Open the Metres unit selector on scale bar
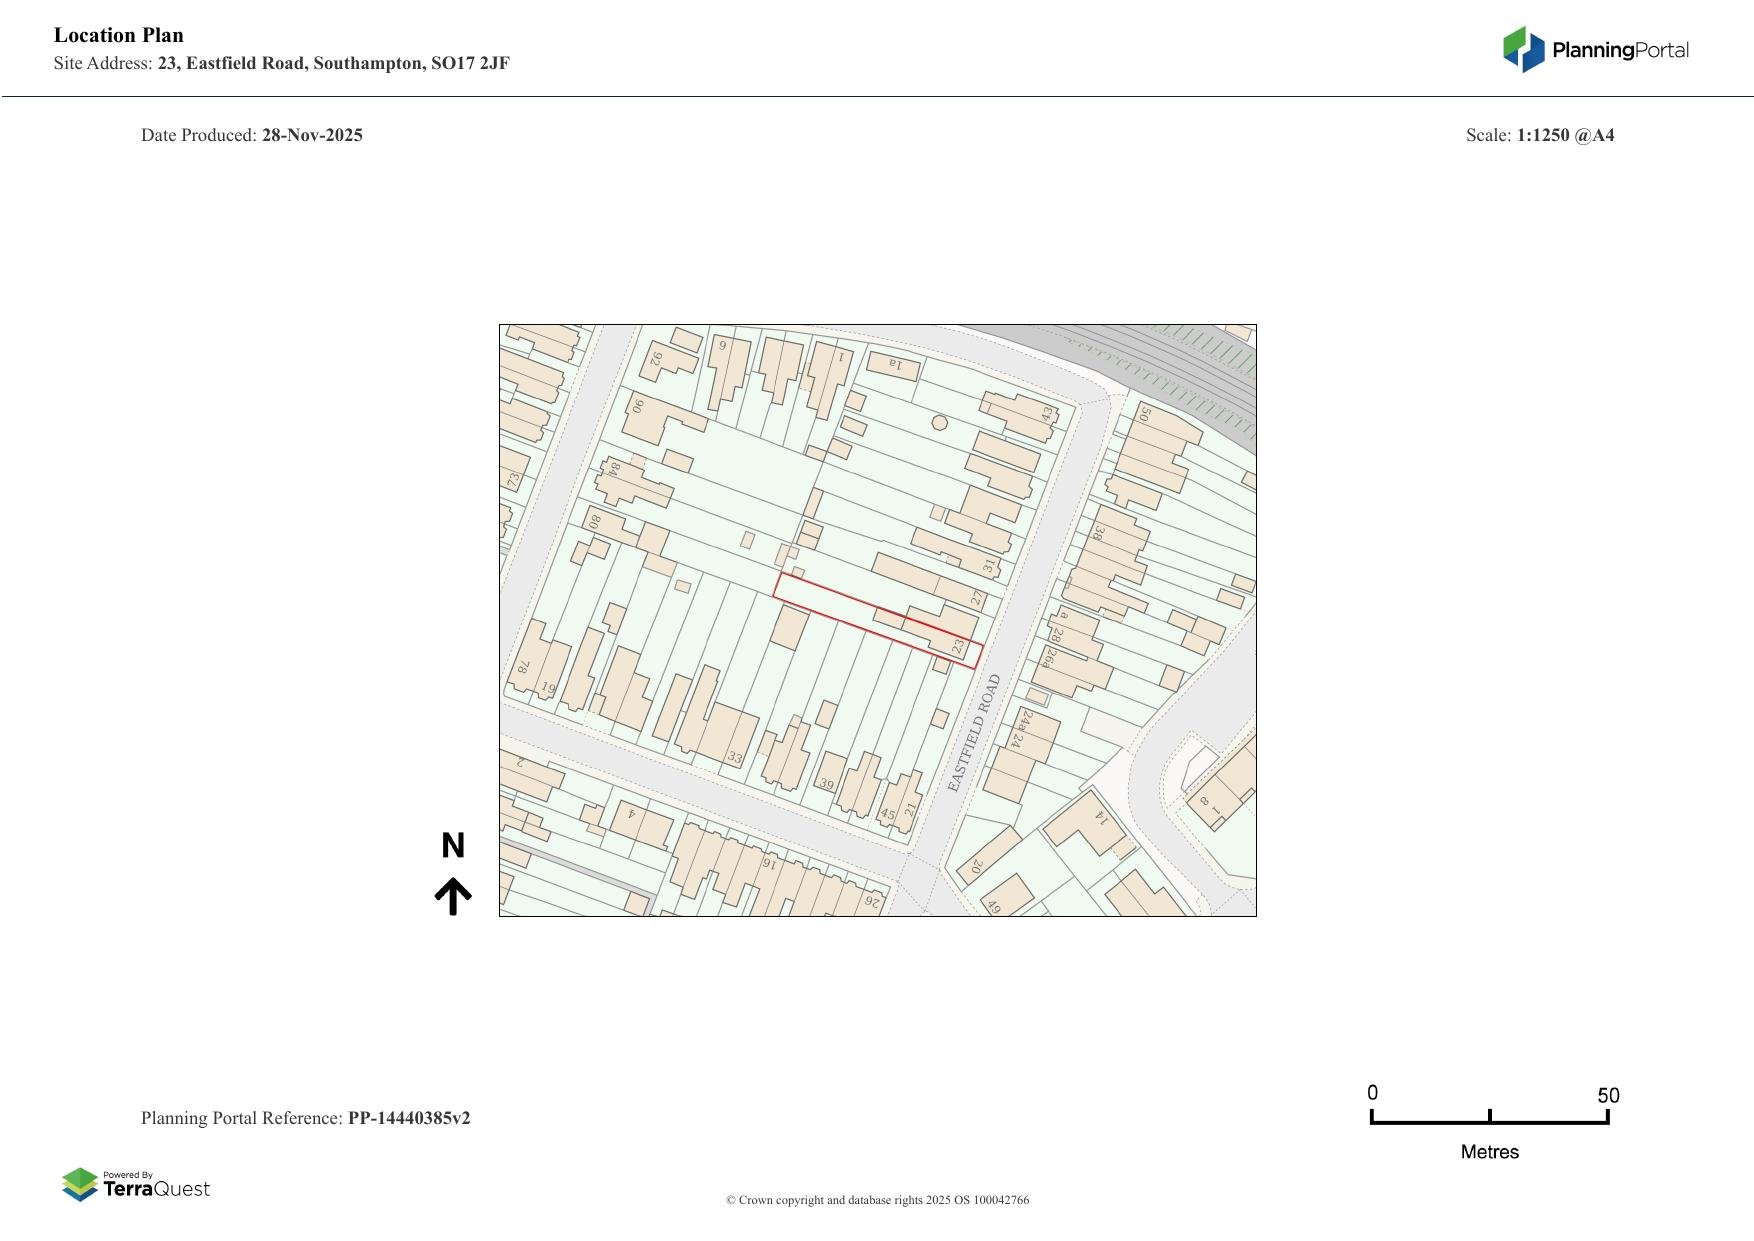 1489,1151
